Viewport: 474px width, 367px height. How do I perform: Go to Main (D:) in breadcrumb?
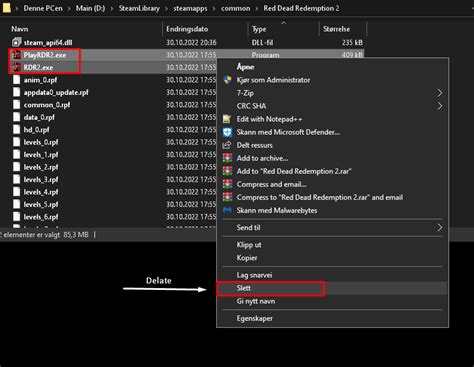[90, 8]
